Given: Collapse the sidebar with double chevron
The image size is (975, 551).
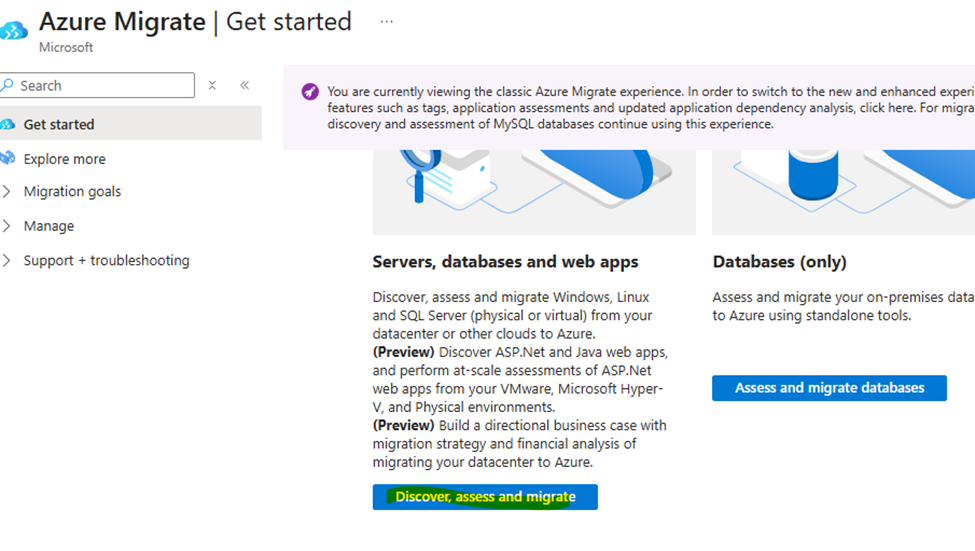Looking at the screenshot, I should [x=244, y=85].
